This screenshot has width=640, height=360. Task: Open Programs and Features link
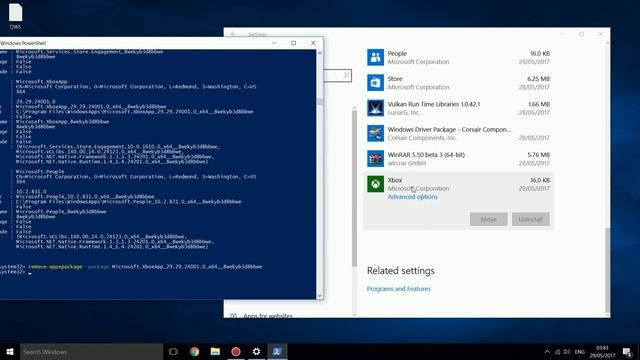click(x=398, y=289)
